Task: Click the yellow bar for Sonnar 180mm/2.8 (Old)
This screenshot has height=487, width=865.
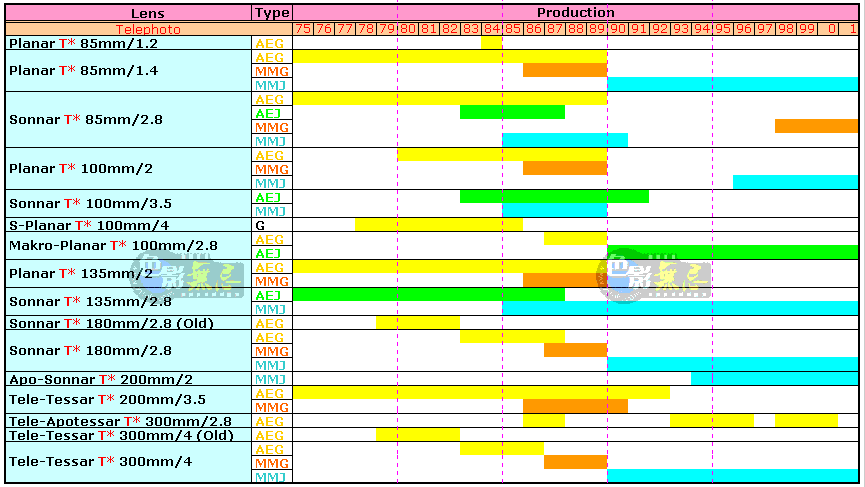Action: click(x=418, y=323)
